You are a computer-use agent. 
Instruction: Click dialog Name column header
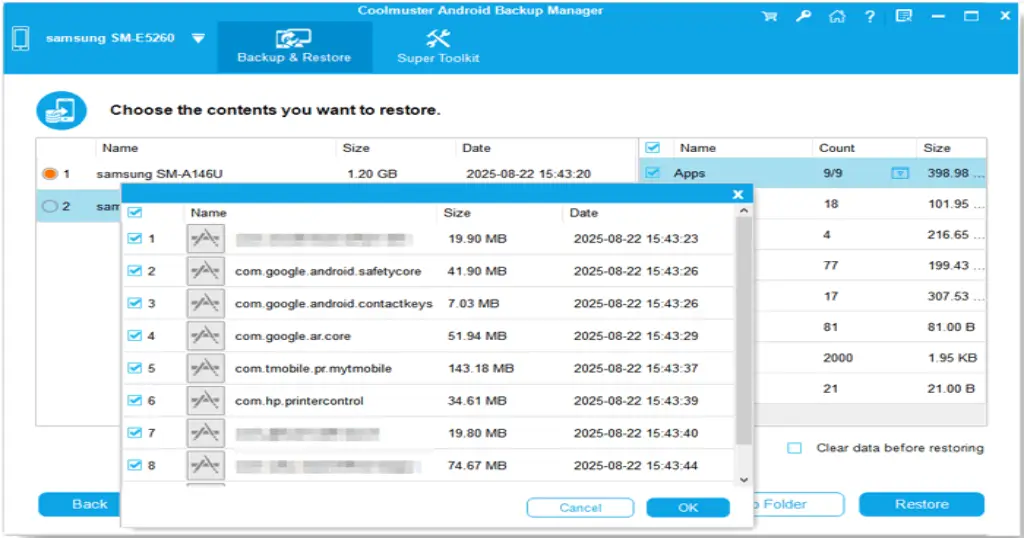point(208,213)
